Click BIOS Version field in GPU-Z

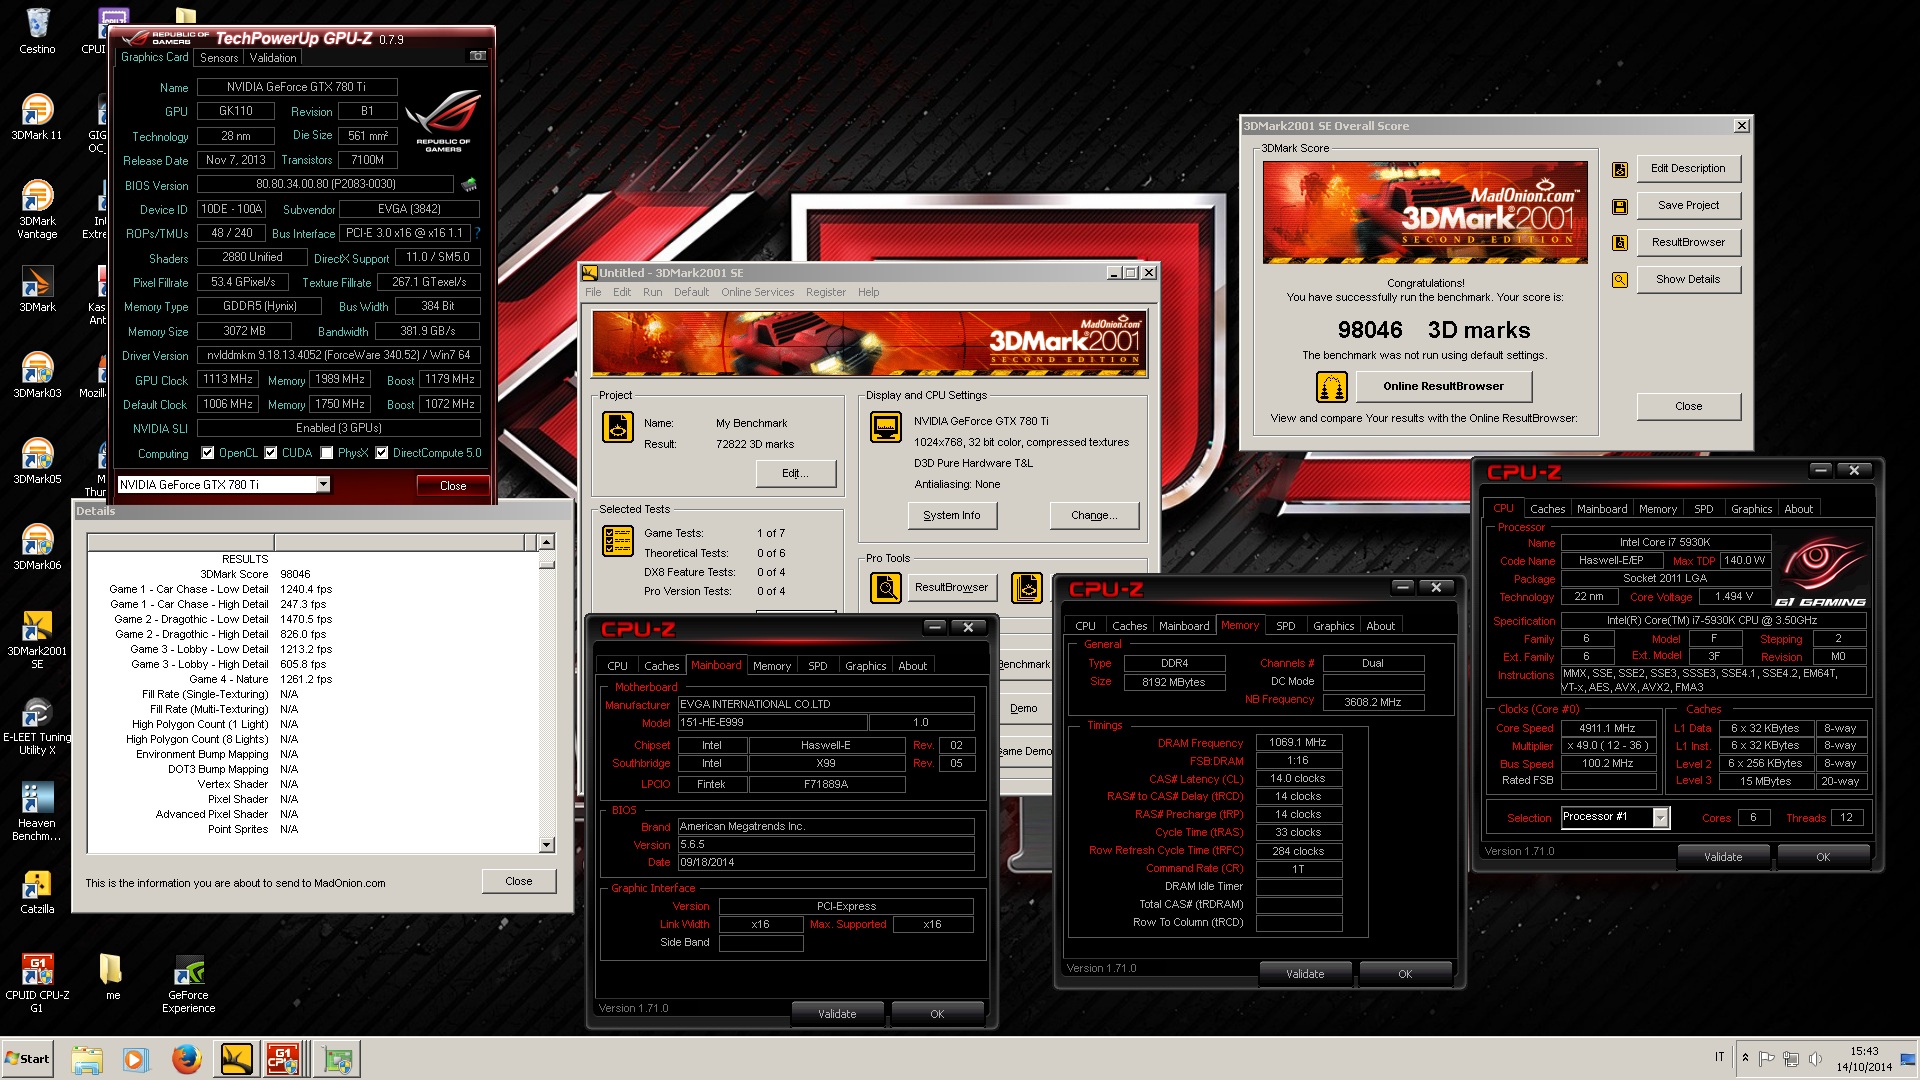325,184
